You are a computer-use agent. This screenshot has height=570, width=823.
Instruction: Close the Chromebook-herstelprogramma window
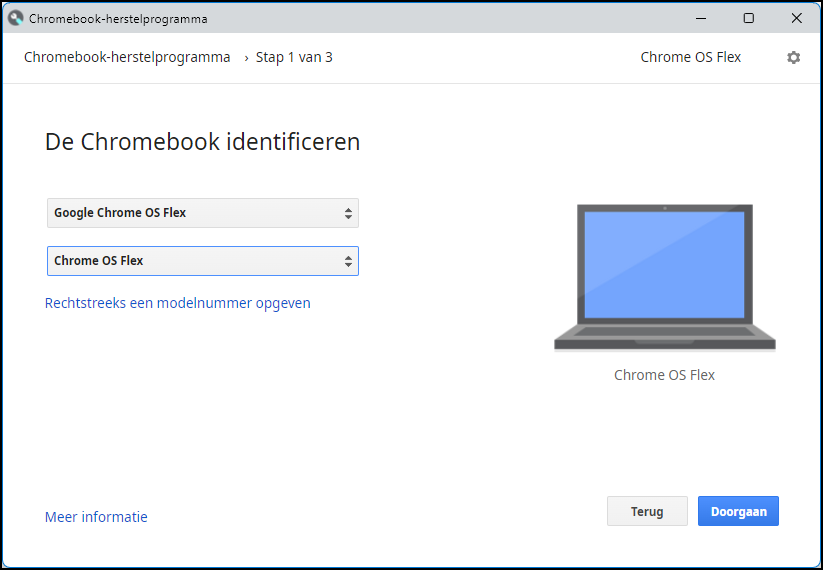pyautogui.click(x=796, y=18)
